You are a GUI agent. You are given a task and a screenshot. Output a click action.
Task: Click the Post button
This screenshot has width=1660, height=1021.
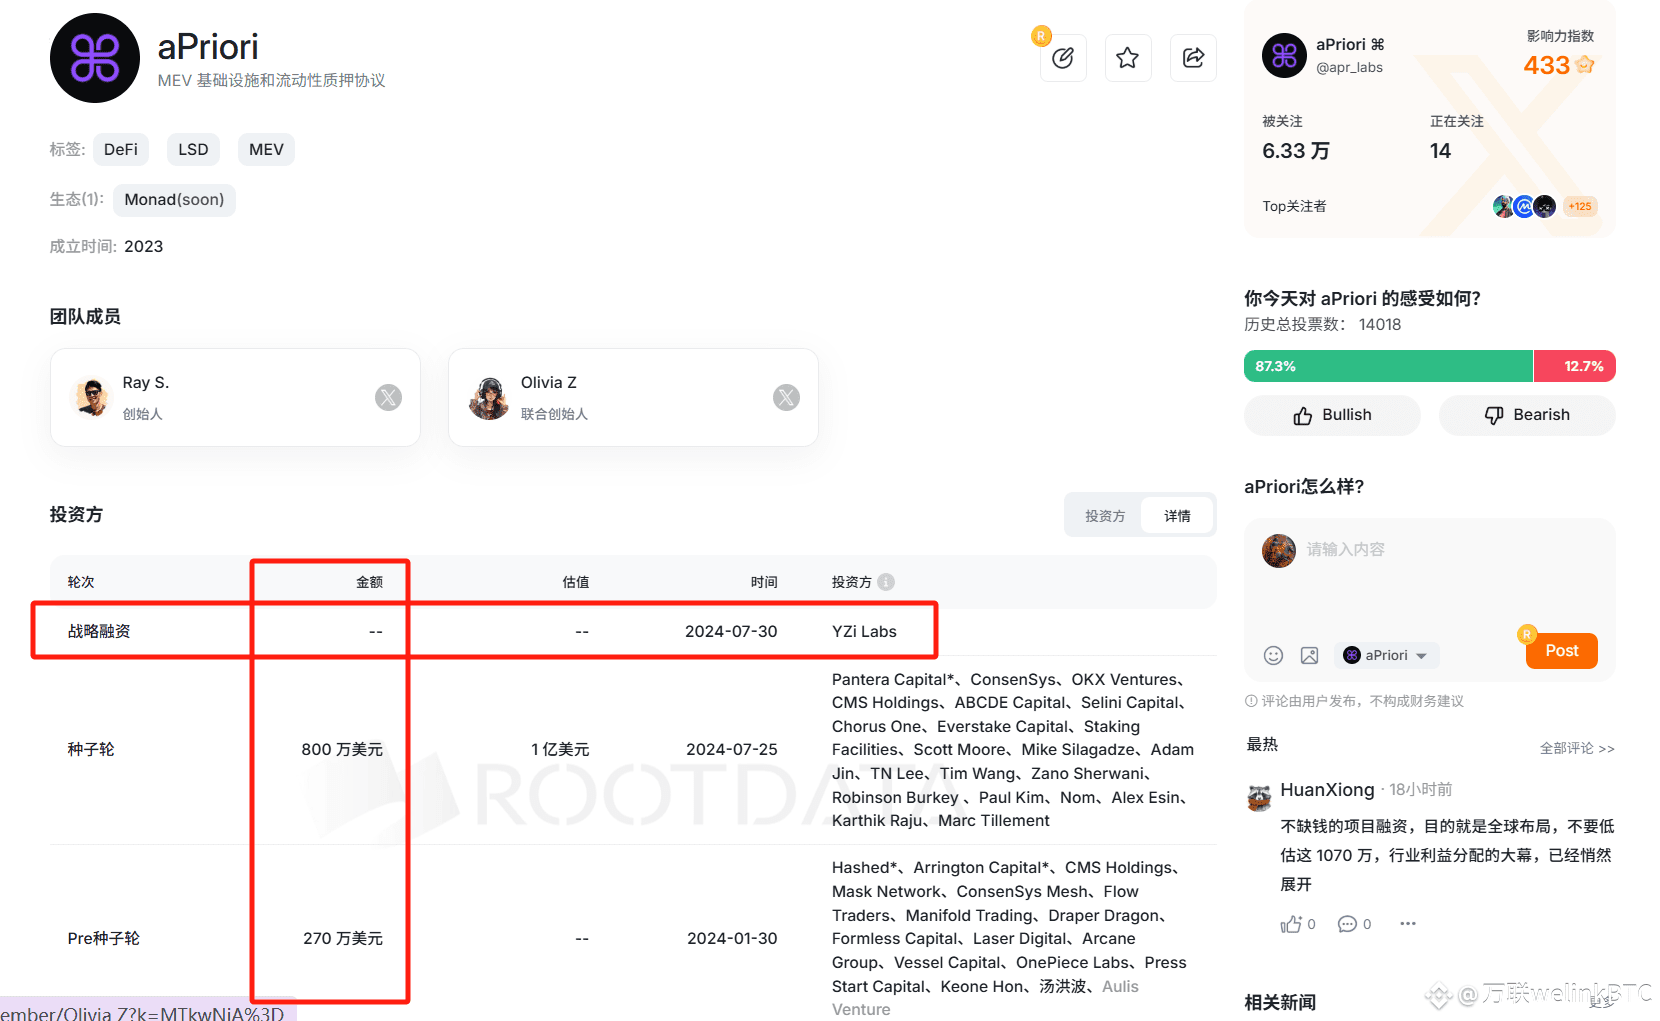pyautogui.click(x=1560, y=650)
